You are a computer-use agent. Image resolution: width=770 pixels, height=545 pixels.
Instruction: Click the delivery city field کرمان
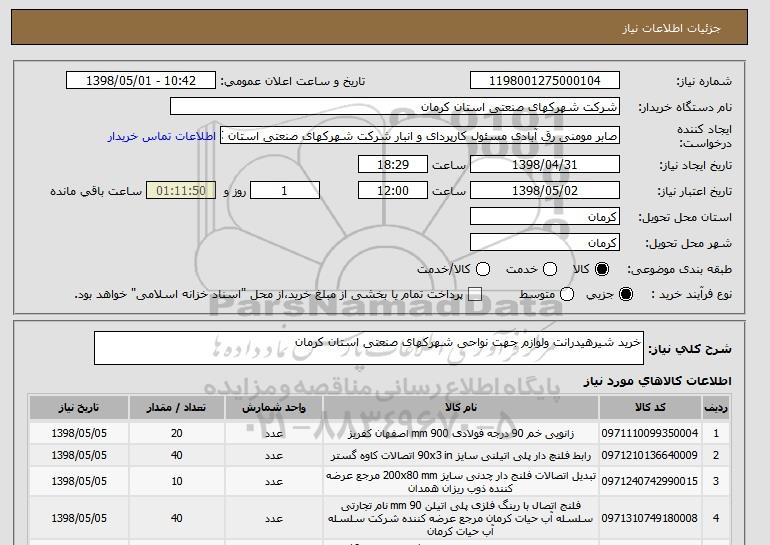(545, 243)
